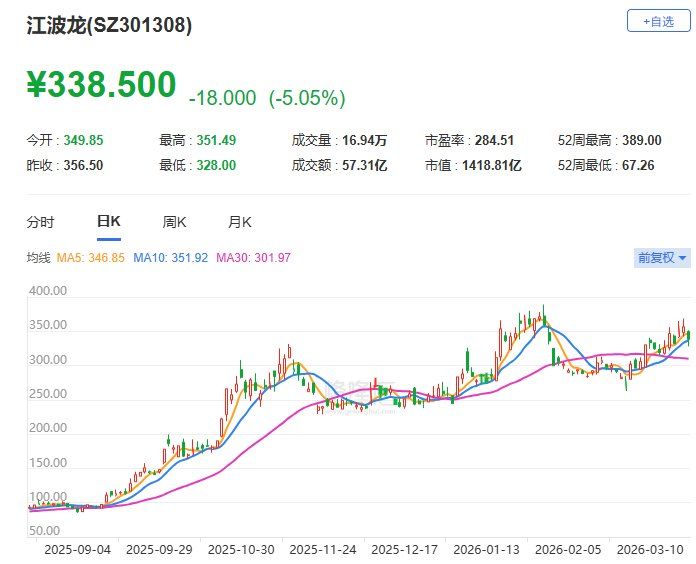Click the 最低 value 328.00
The image size is (696, 564).
[216, 166]
